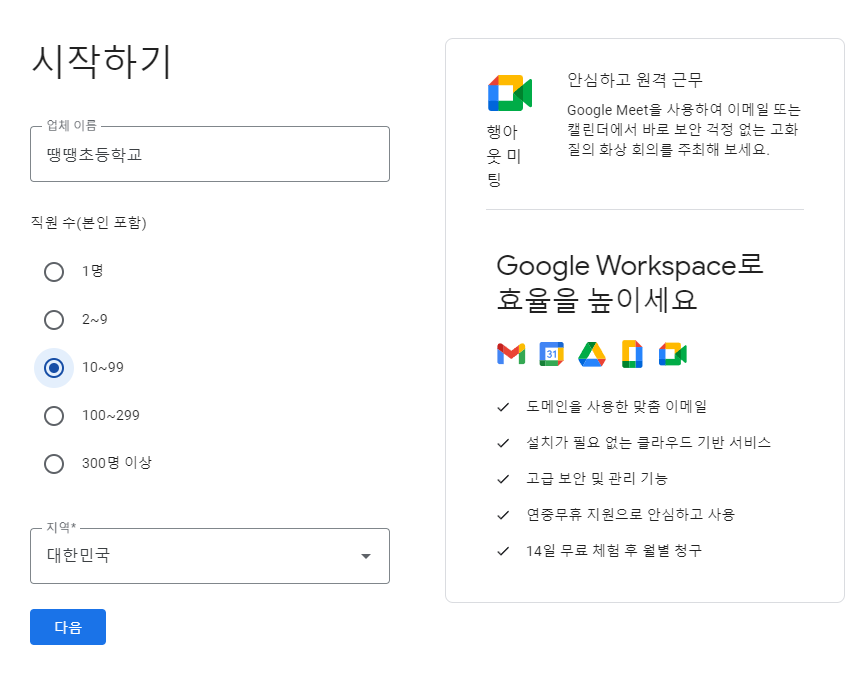The width and height of the screenshot is (860, 675).
Task: Click the Google Workspace로 효율을 높이세요 heading
Action: click(630, 282)
